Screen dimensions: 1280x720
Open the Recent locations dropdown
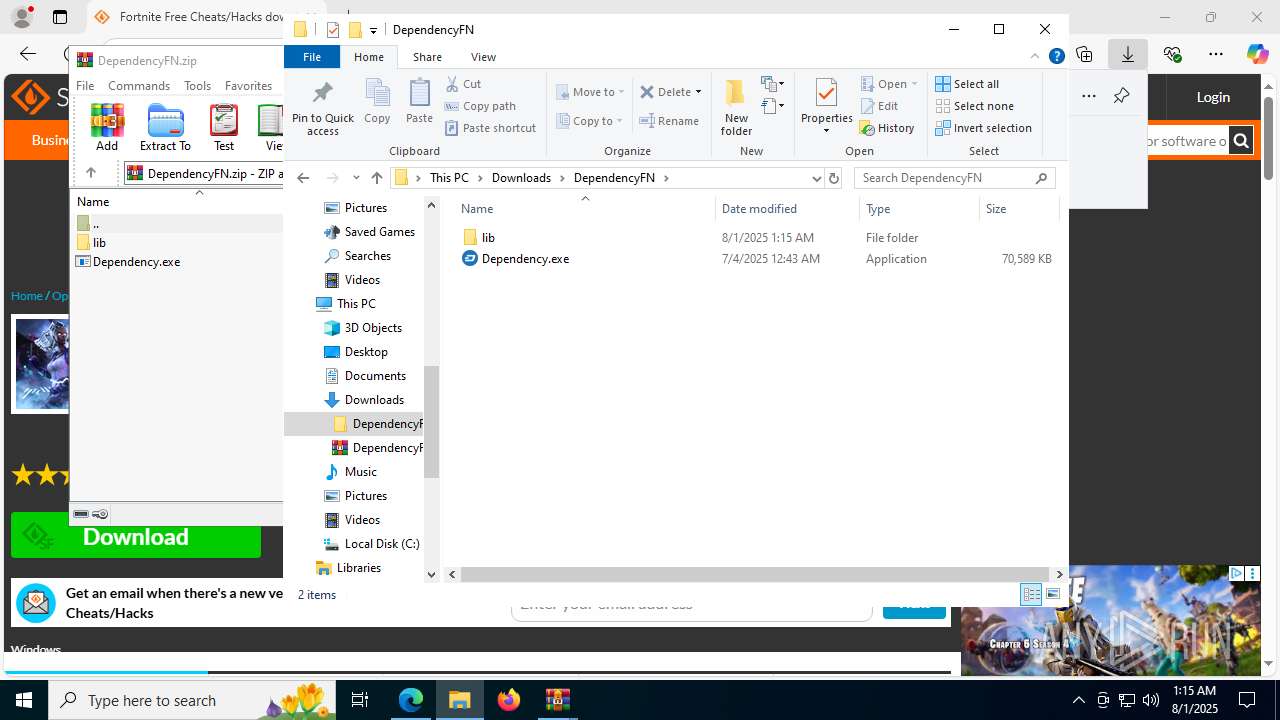[356, 178]
